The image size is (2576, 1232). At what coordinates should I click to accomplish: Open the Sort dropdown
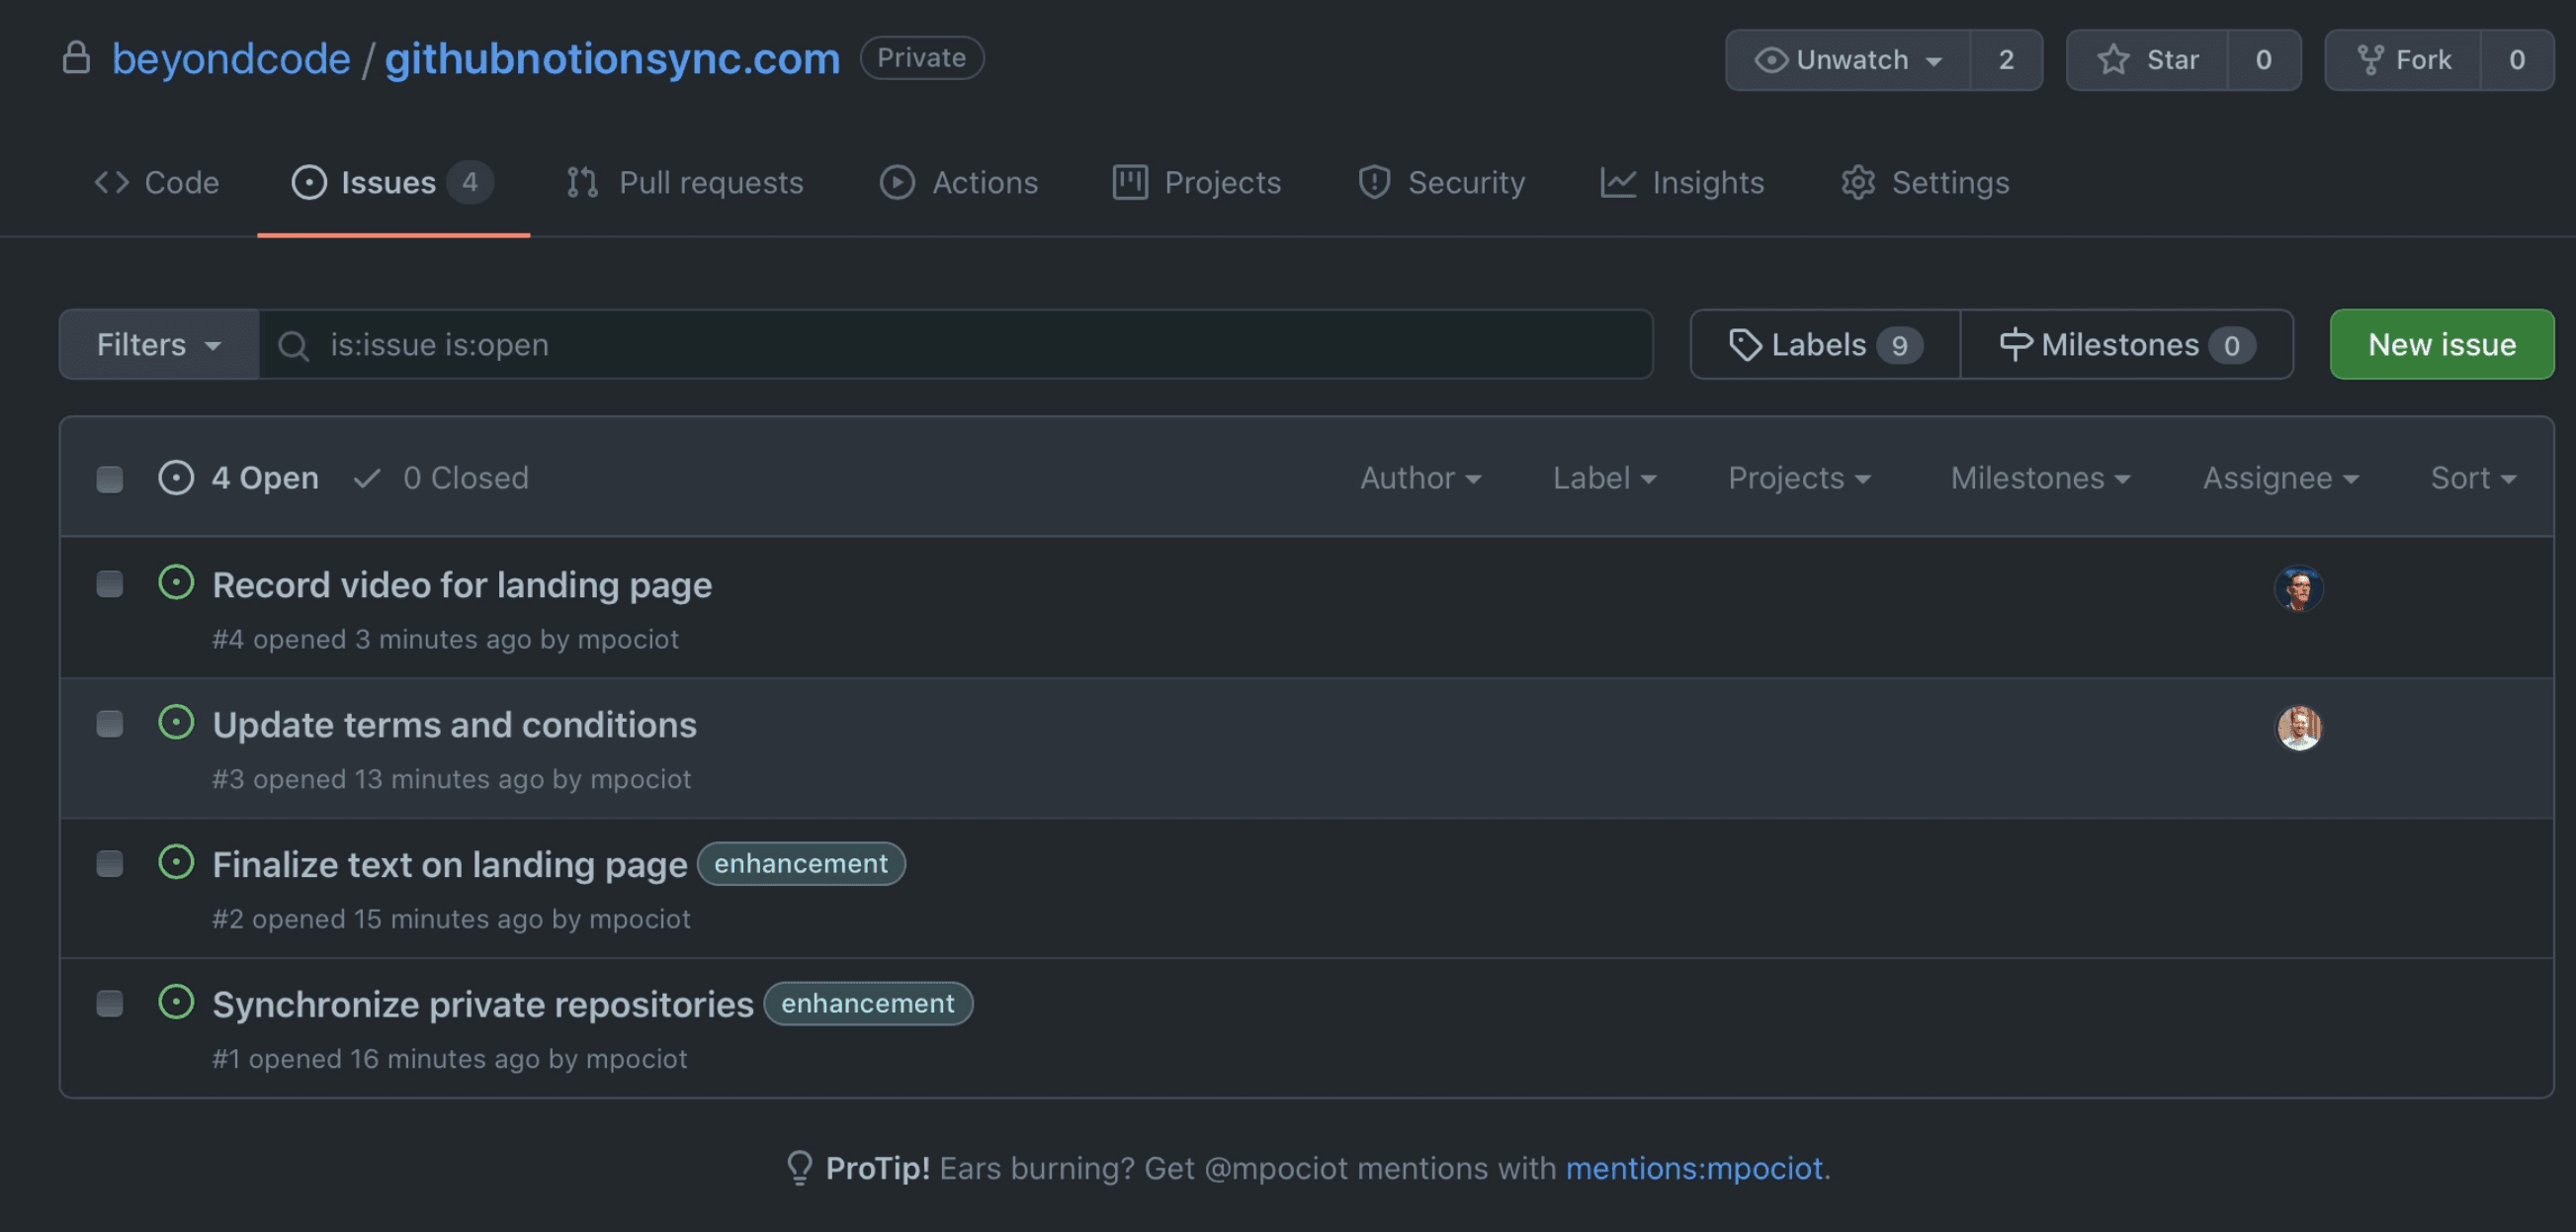click(2473, 478)
